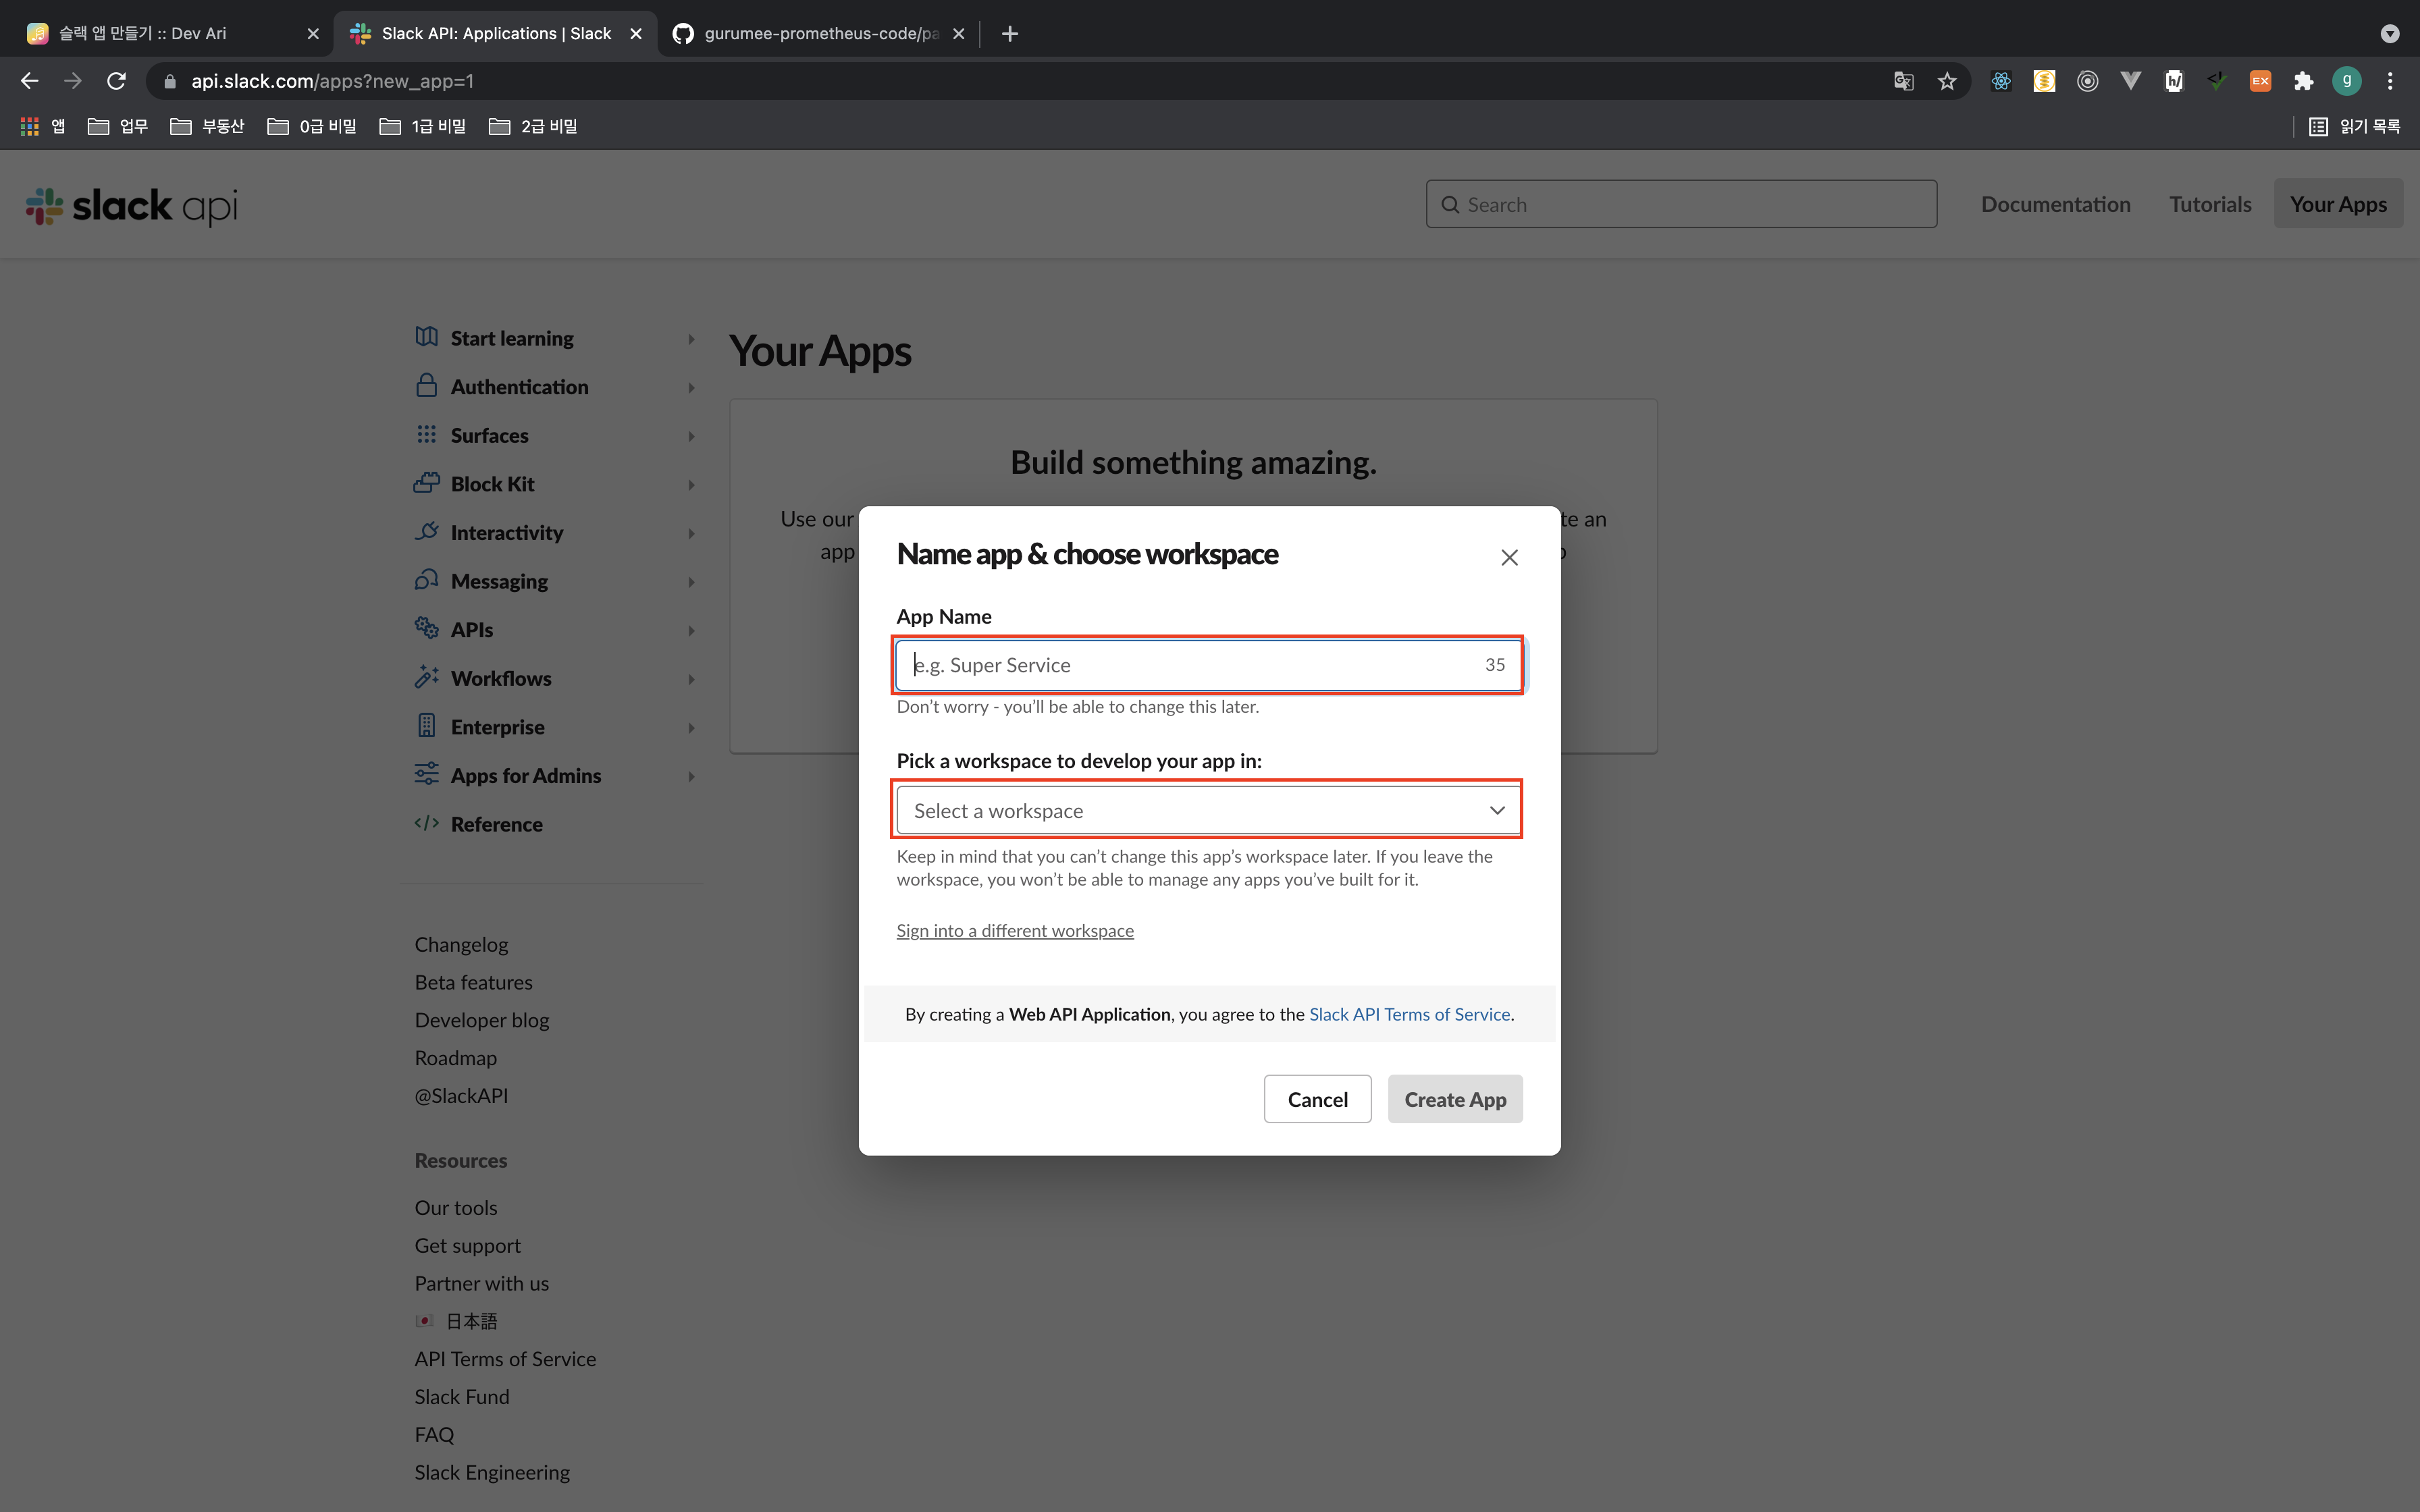Click the circular target extension icon
This screenshot has width=2420, height=1512.
click(2088, 81)
